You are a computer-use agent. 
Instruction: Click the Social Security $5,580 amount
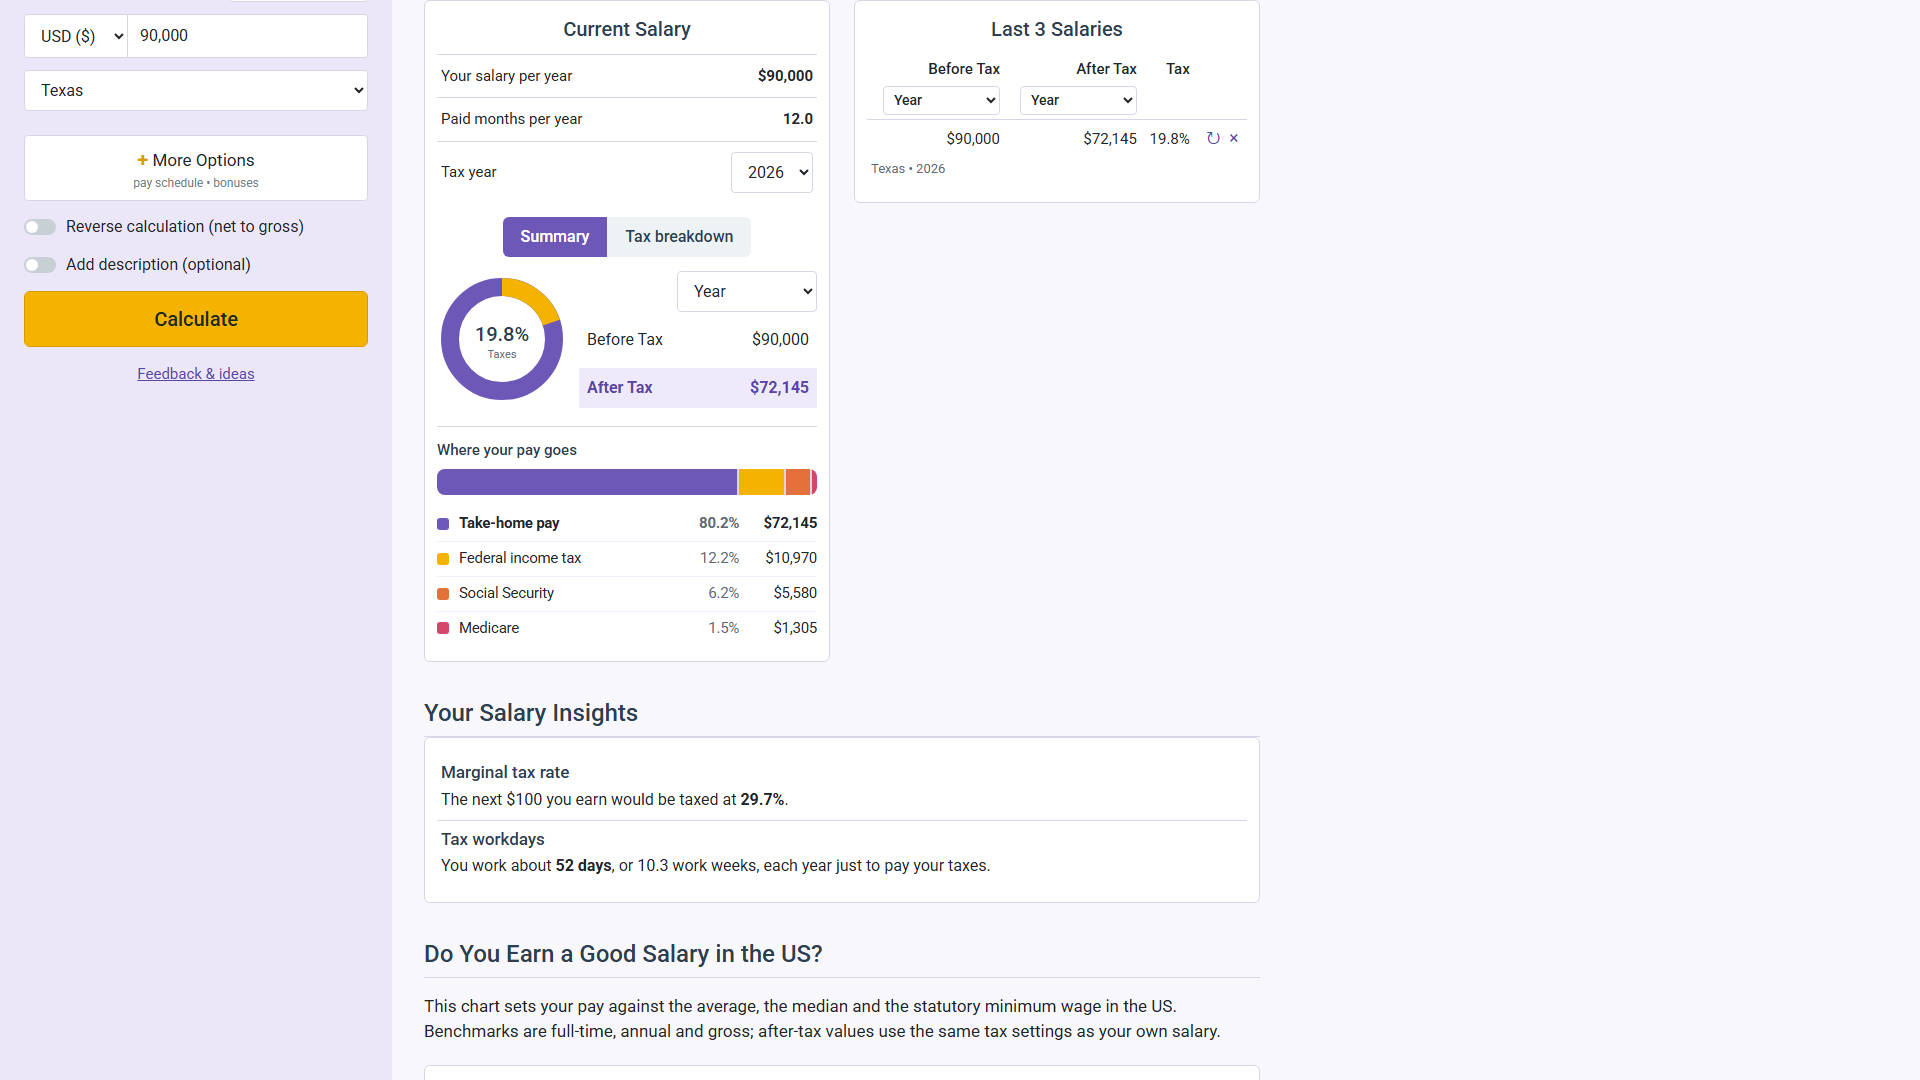(x=795, y=593)
